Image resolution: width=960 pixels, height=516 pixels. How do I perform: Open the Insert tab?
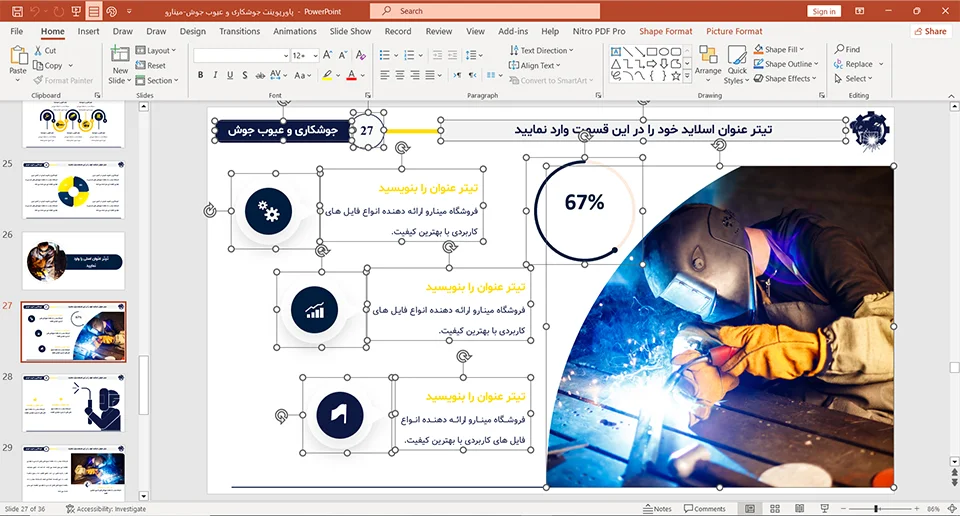pos(88,31)
